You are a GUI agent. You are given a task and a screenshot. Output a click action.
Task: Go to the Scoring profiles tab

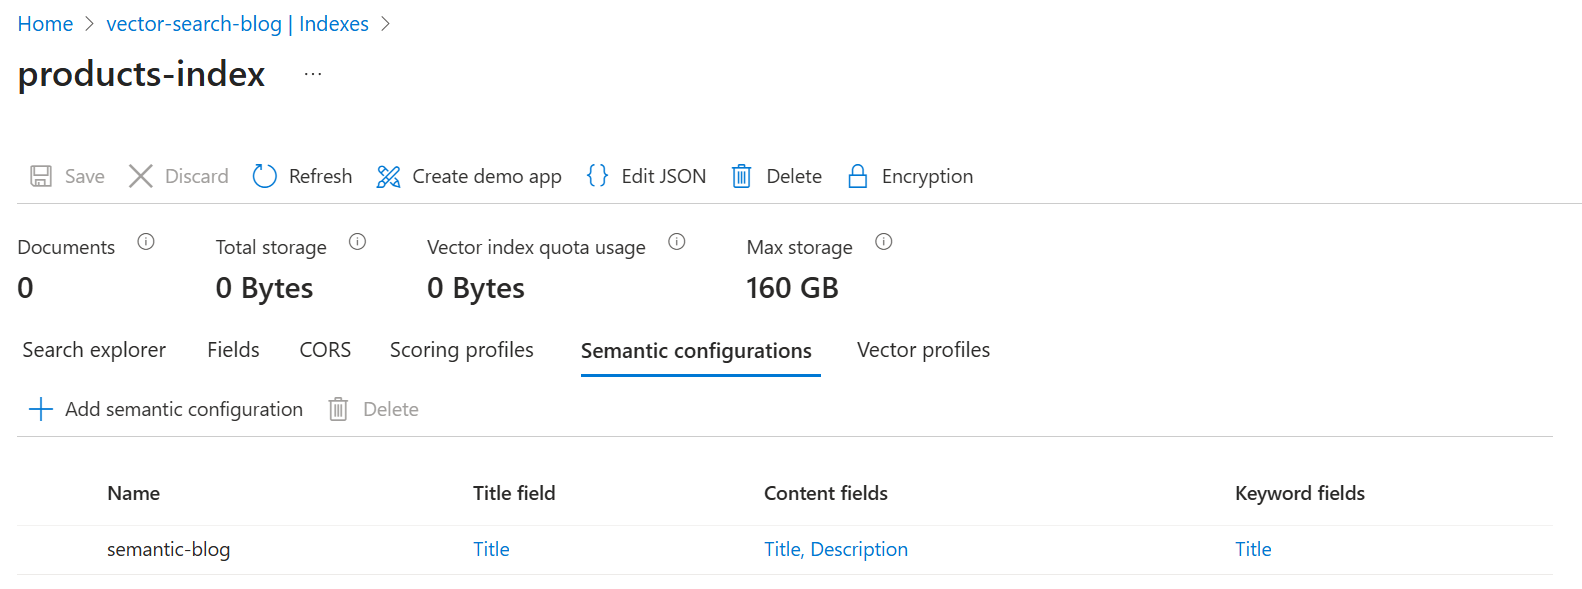[462, 350]
